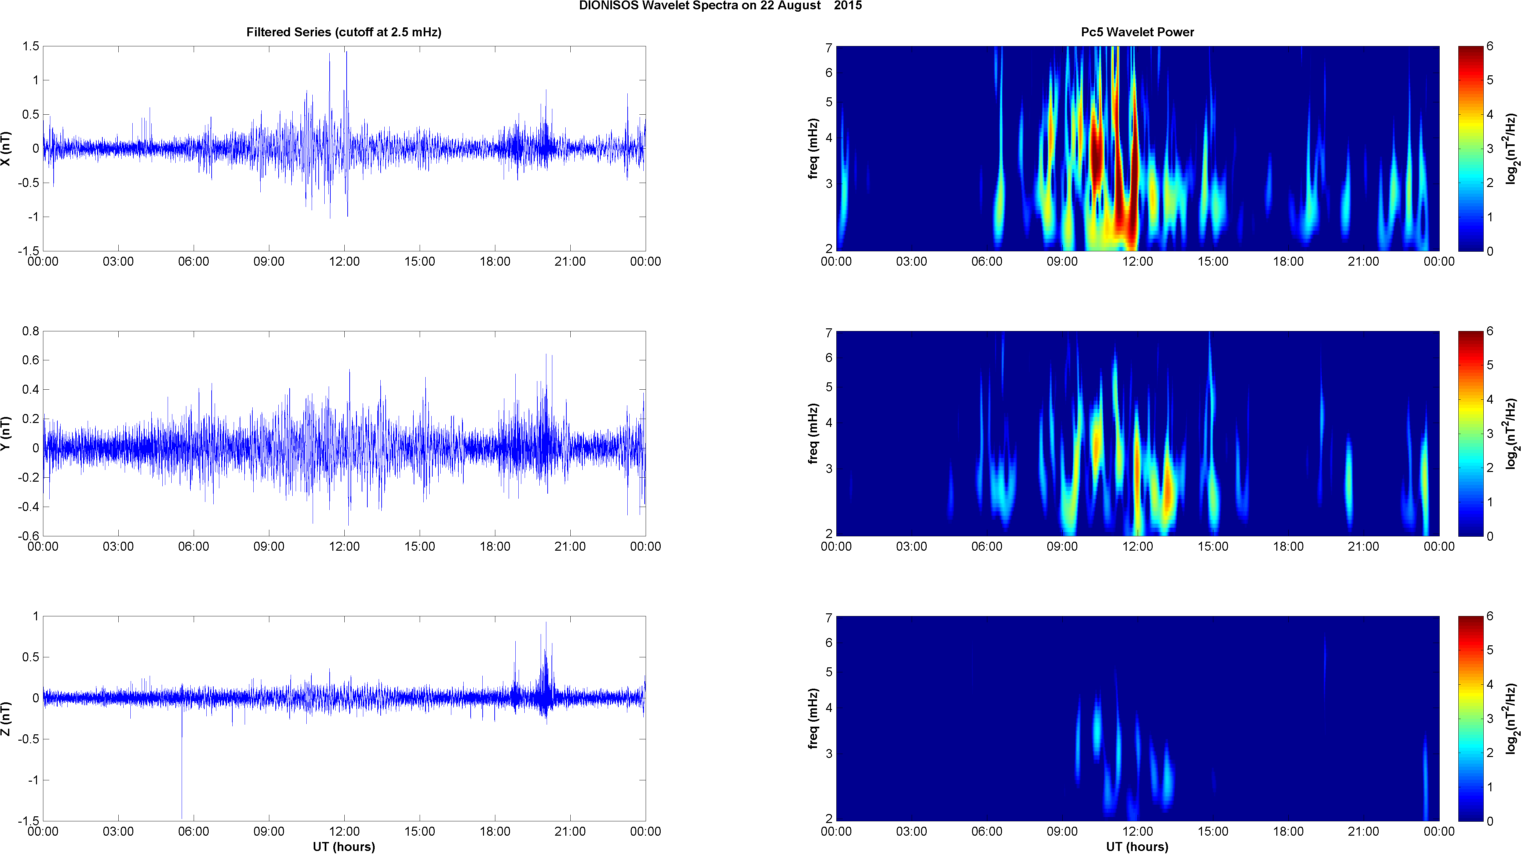1521x854 pixels.
Task: Click 18:00 tick under the Z spectrogram
Action: [1288, 832]
